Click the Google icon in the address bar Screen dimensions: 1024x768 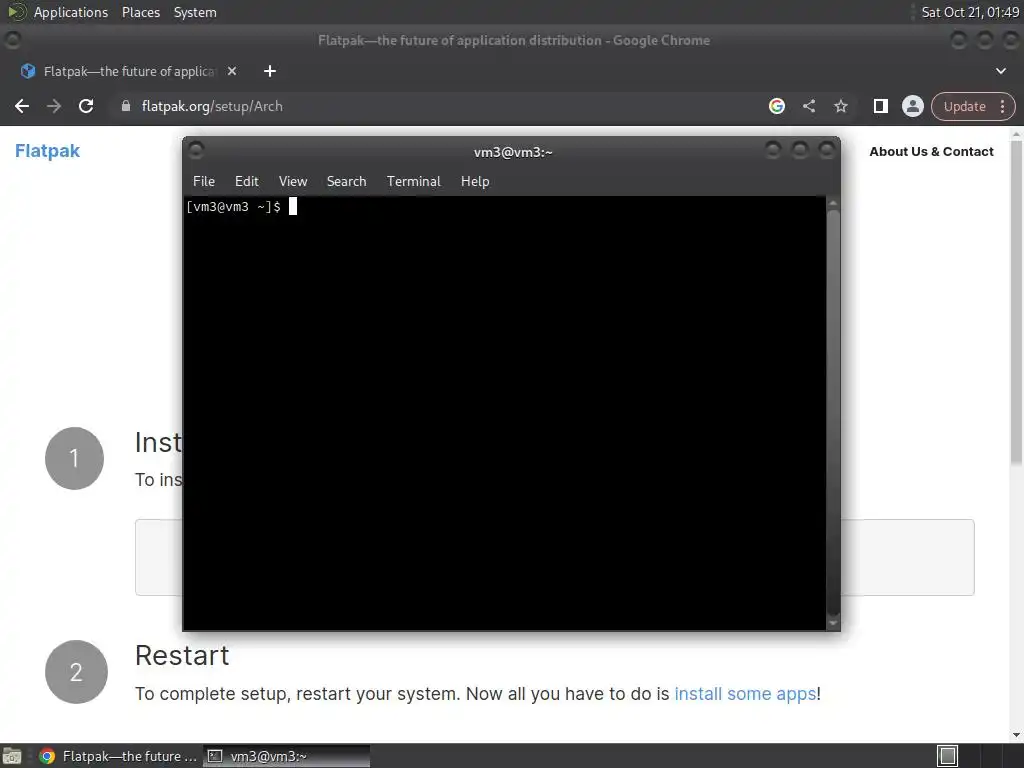coord(776,106)
